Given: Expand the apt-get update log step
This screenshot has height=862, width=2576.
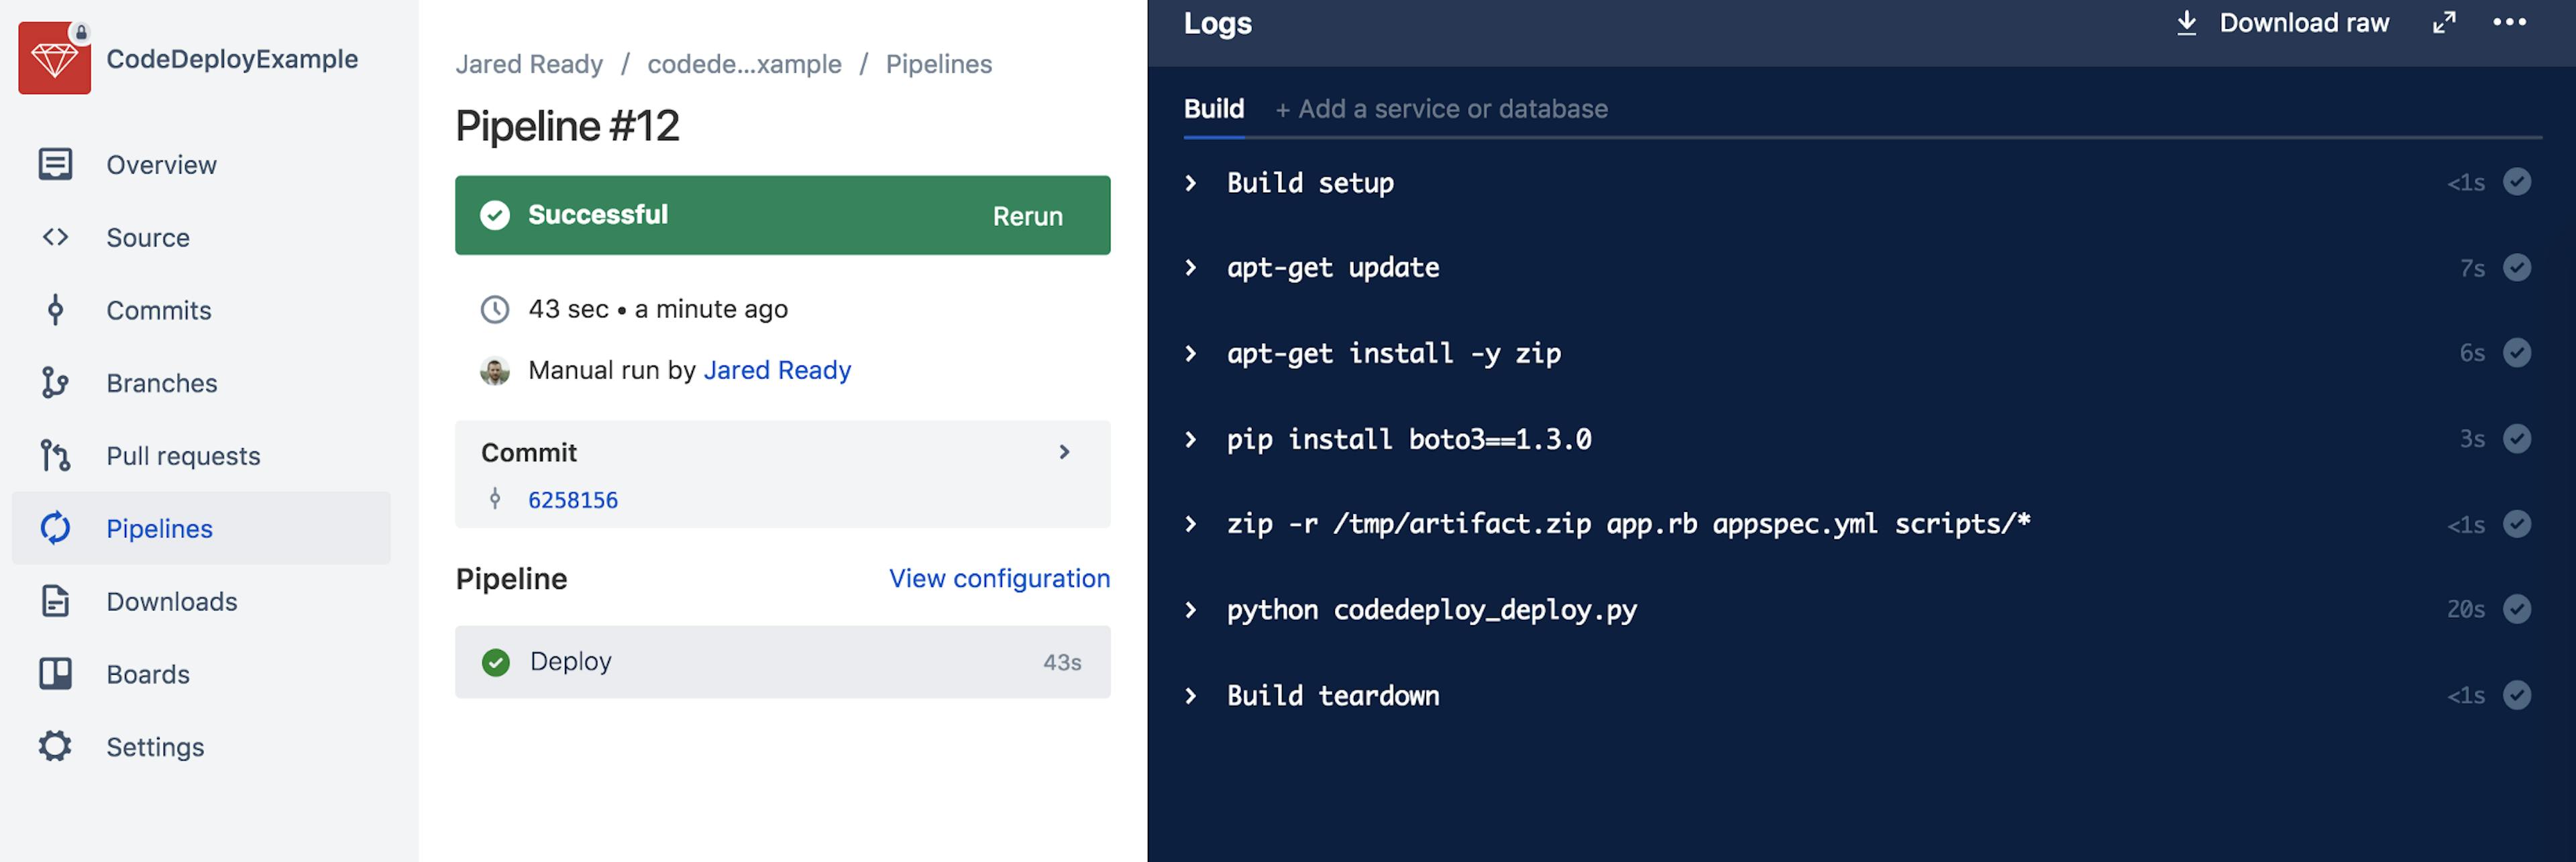Looking at the screenshot, I should click(1190, 268).
